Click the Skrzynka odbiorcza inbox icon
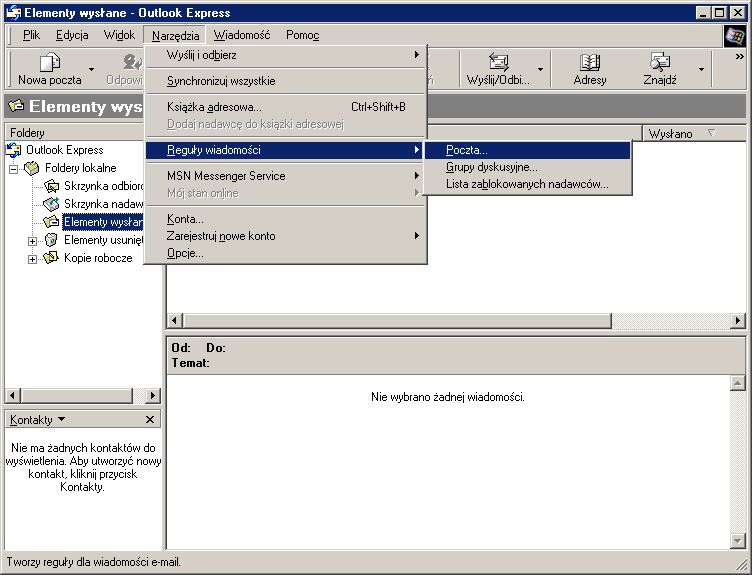Screen dimensions: 752x575 tap(51, 186)
